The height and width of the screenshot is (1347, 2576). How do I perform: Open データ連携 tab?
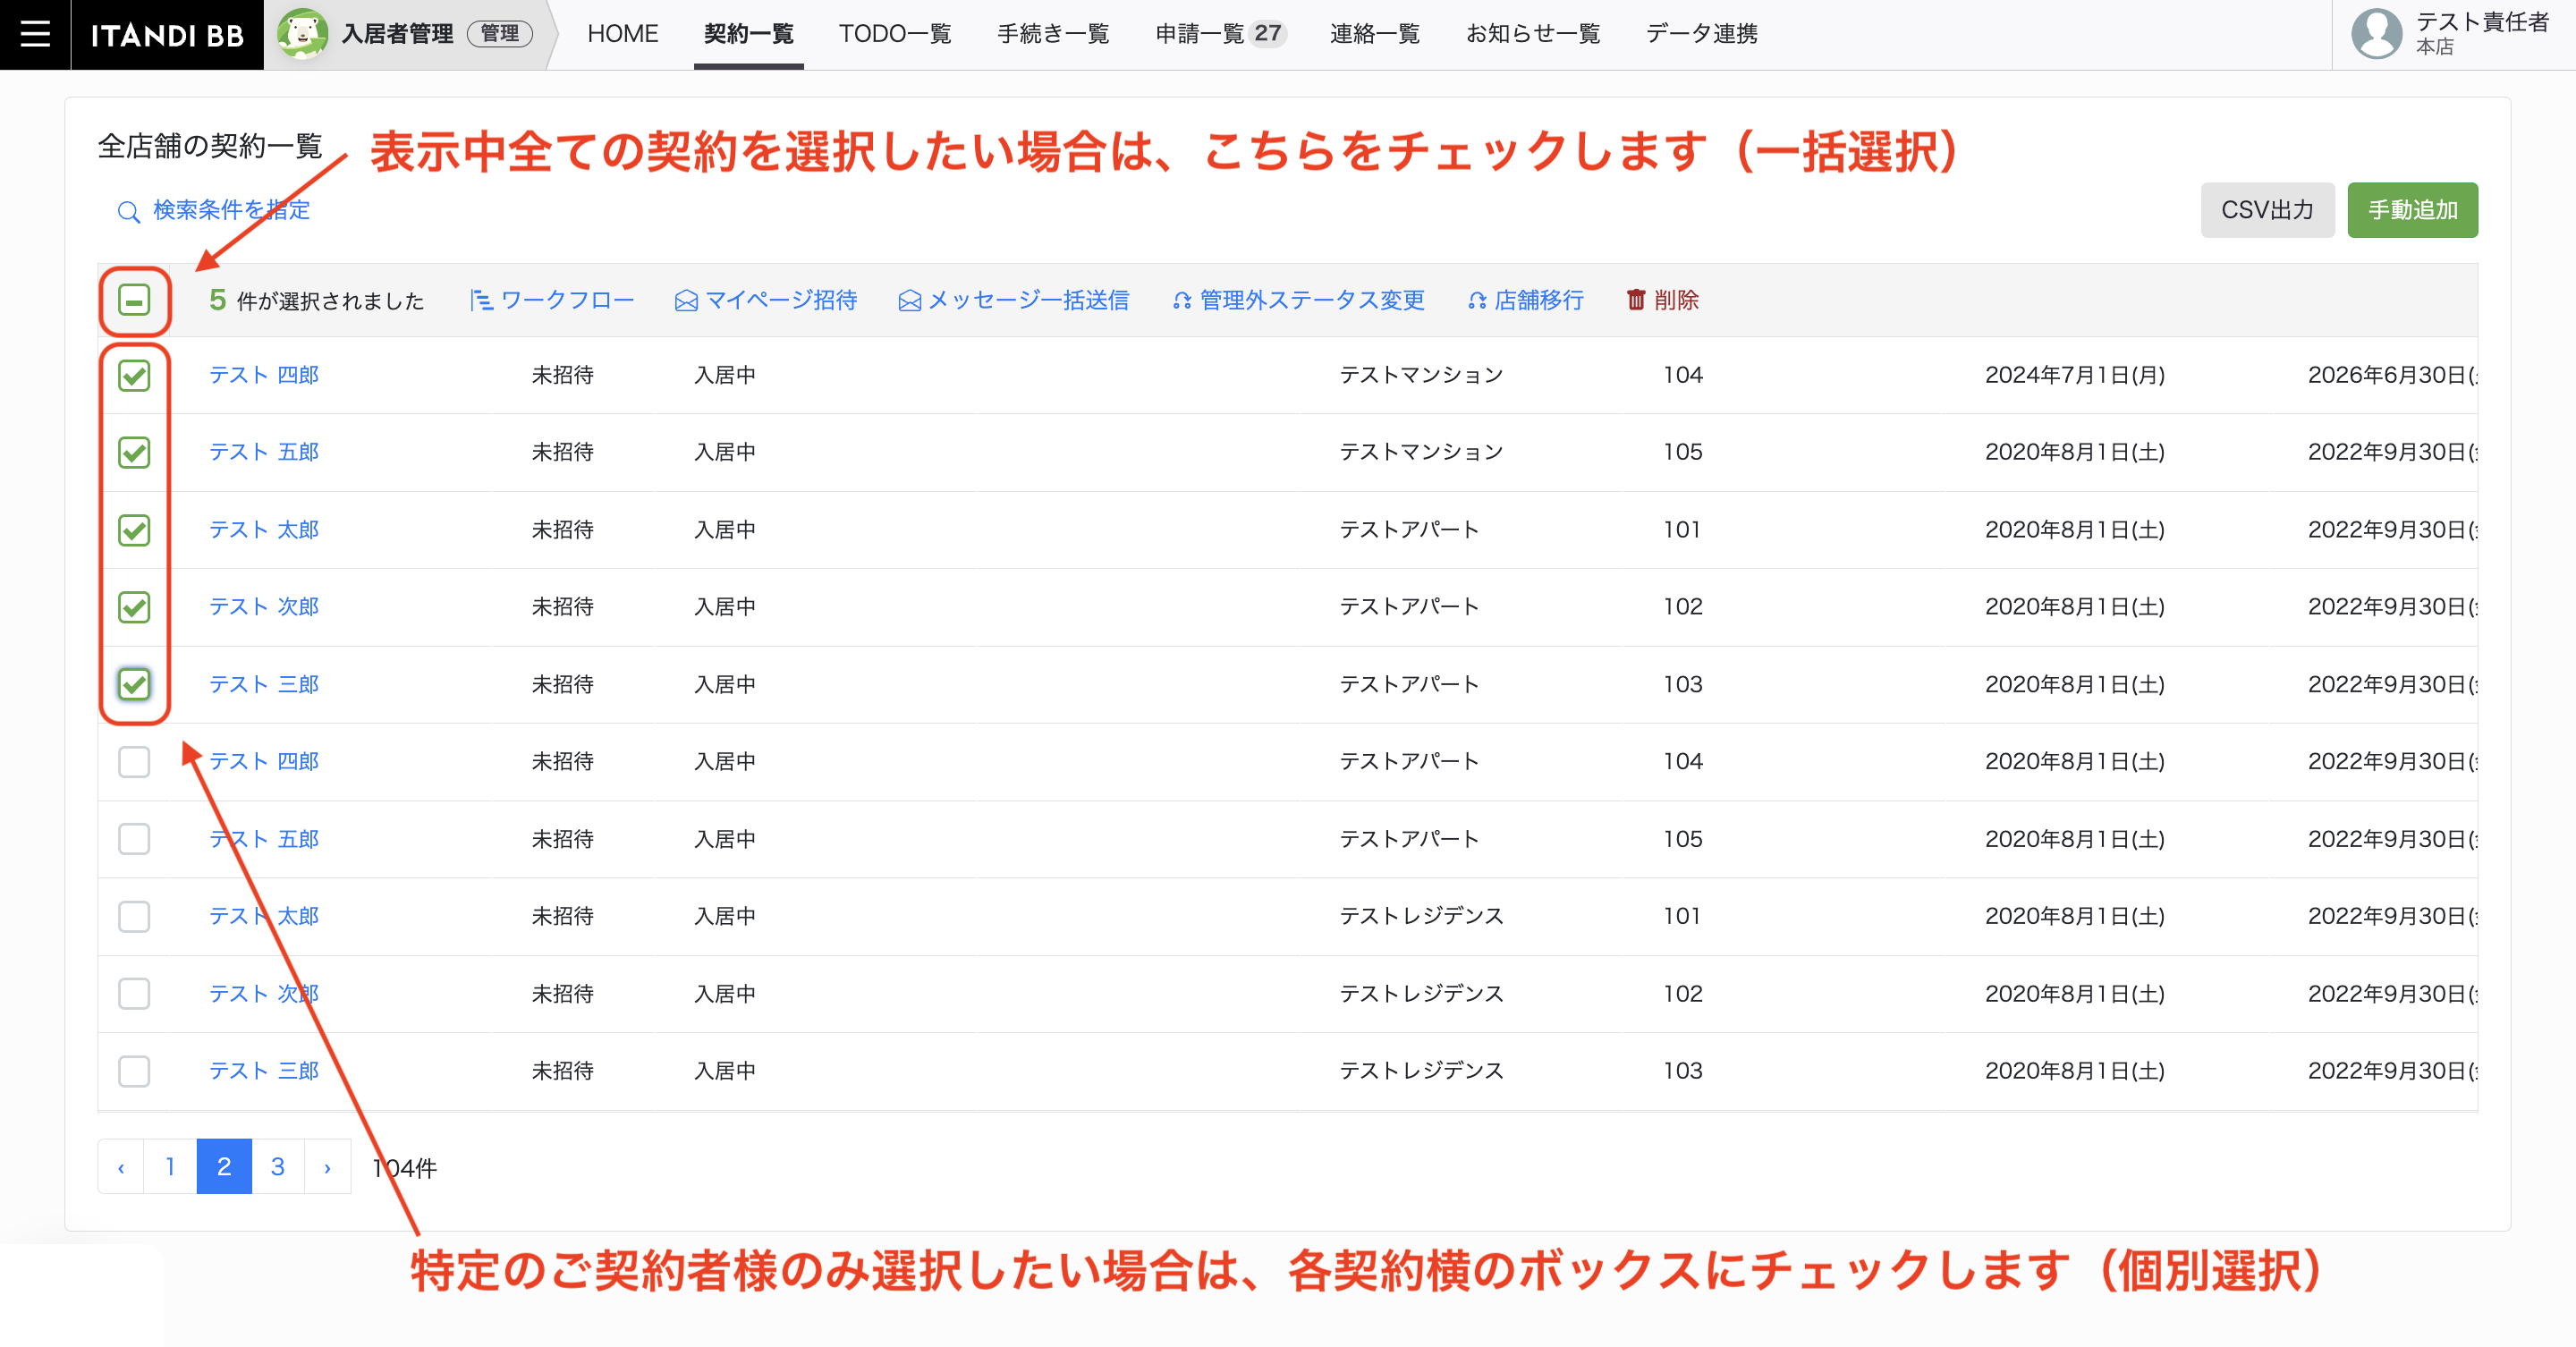(x=1701, y=34)
